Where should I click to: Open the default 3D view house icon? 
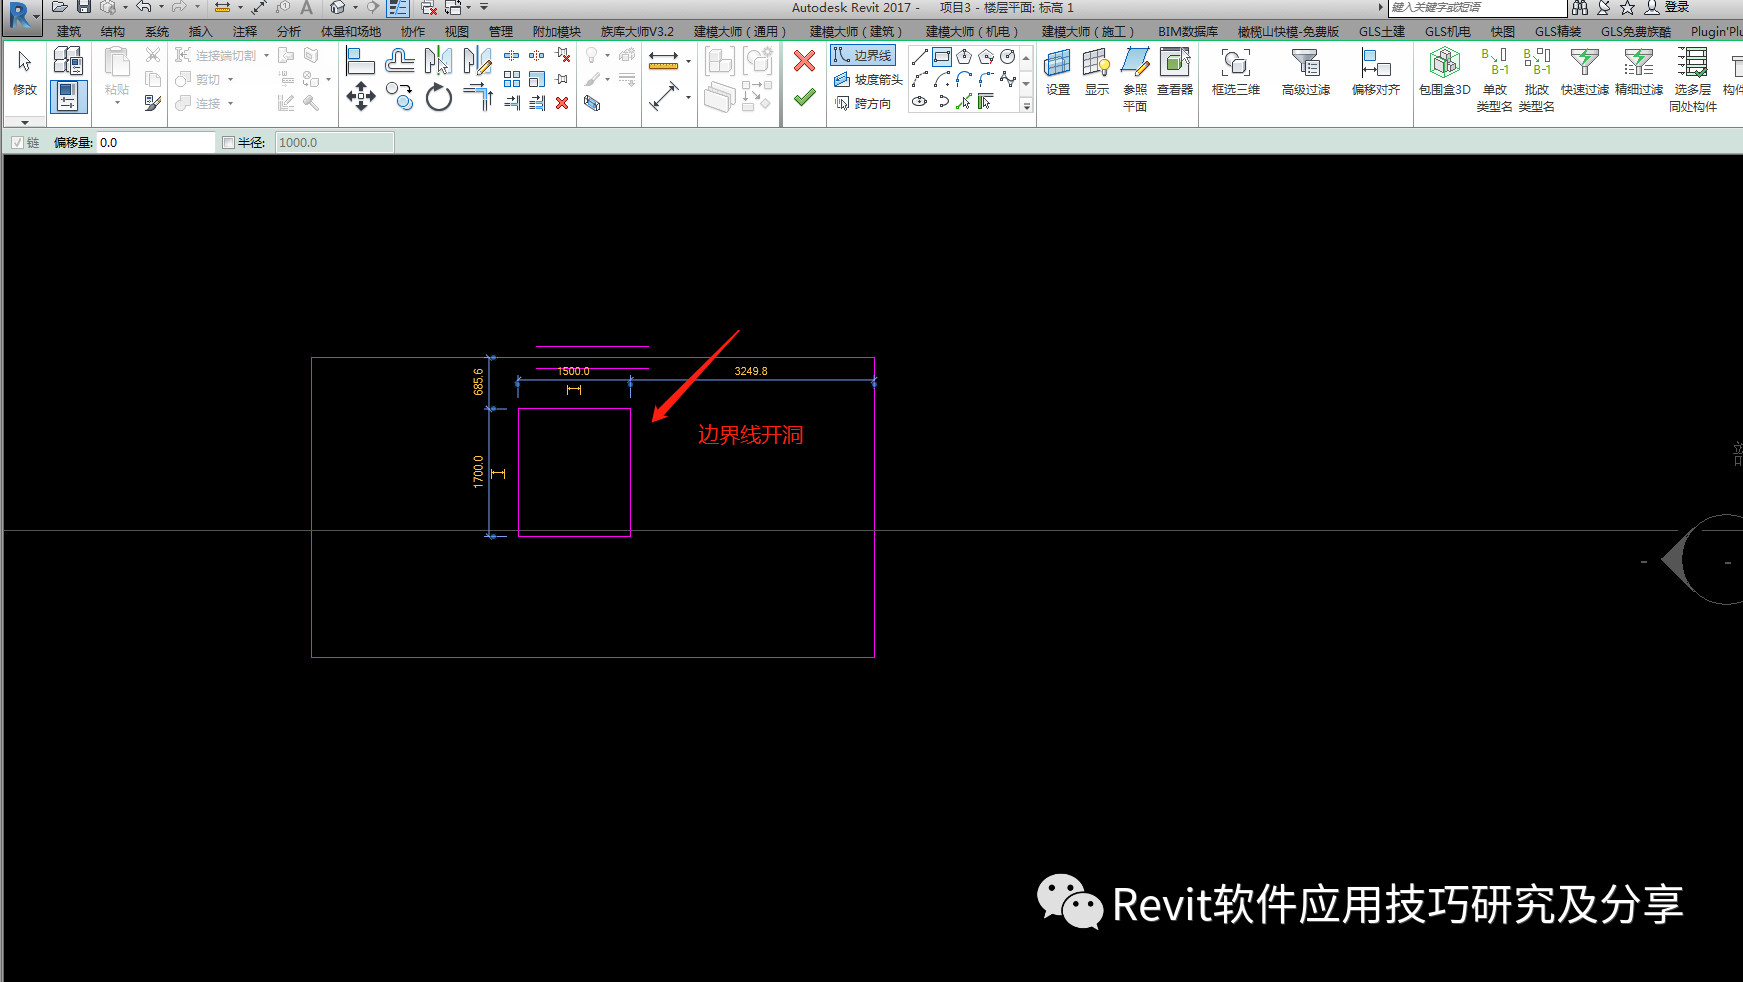338,7
